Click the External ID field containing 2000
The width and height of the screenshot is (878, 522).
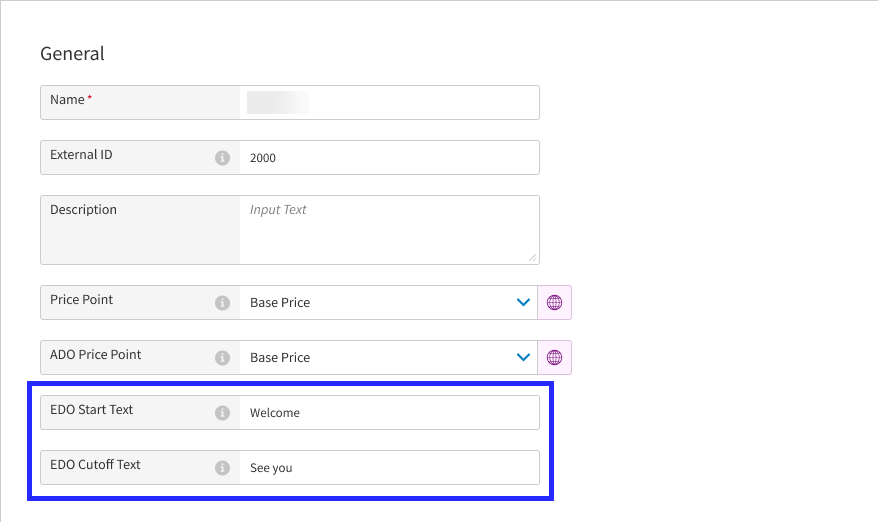390,158
